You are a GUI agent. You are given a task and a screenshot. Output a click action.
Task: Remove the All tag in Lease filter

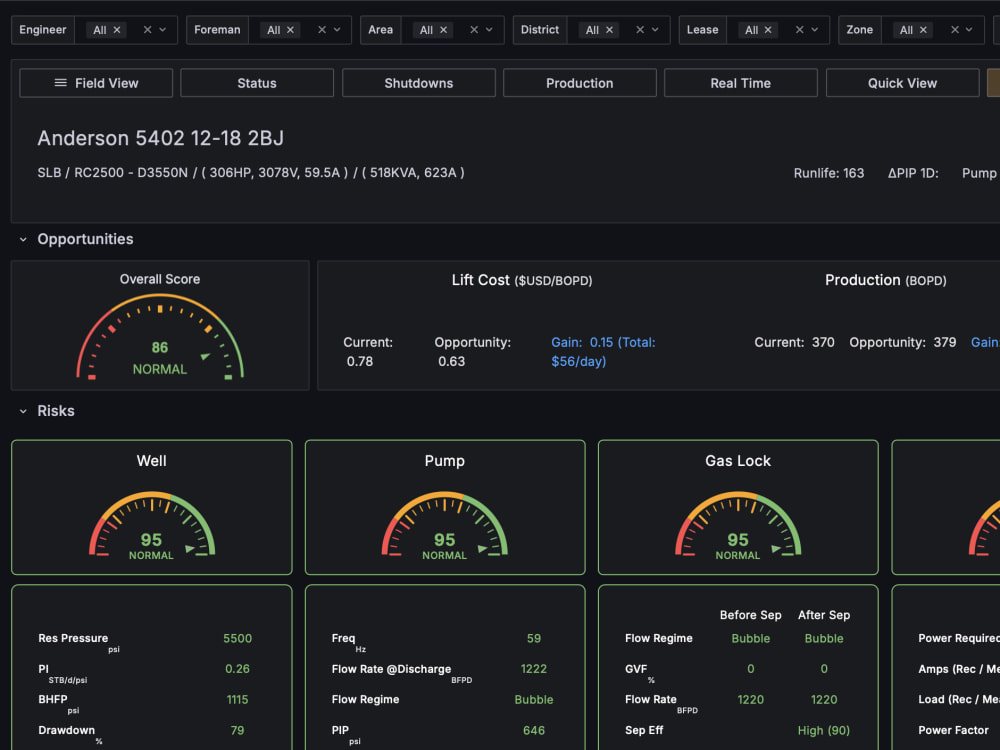768,30
